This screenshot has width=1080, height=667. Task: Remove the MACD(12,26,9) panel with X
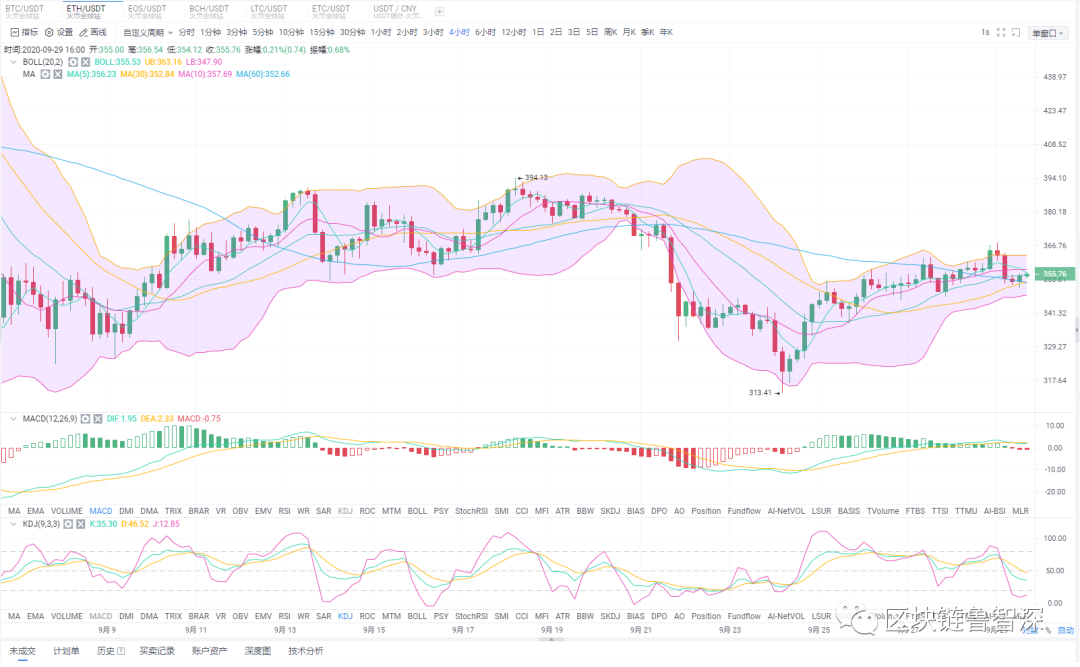[x=98, y=418]
